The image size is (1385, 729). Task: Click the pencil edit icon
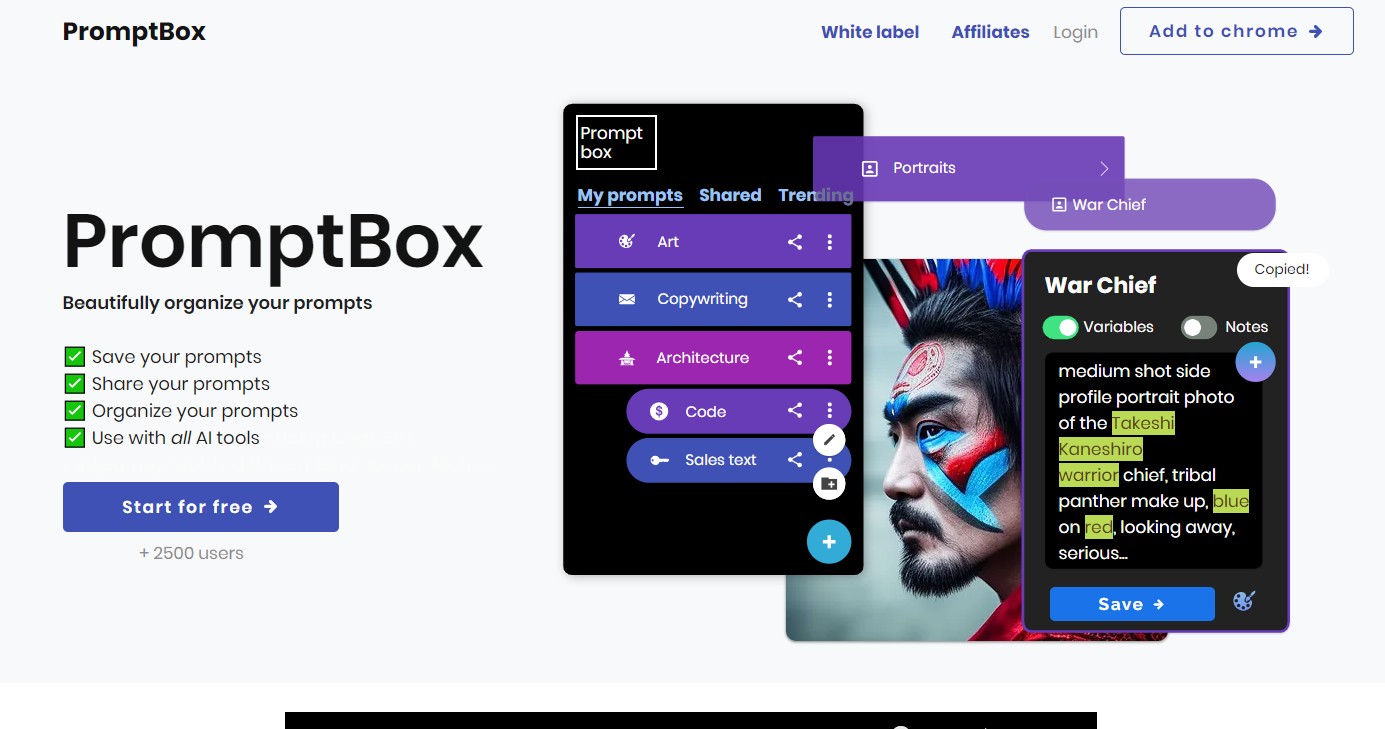point(829,440)
